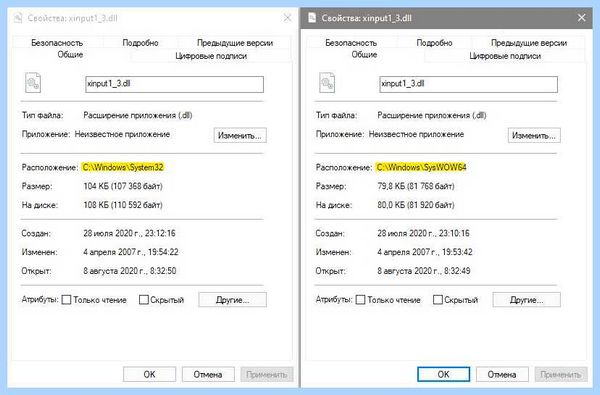Click size value '79,8 КБ (81 768 байт)'

pos(416,186)
